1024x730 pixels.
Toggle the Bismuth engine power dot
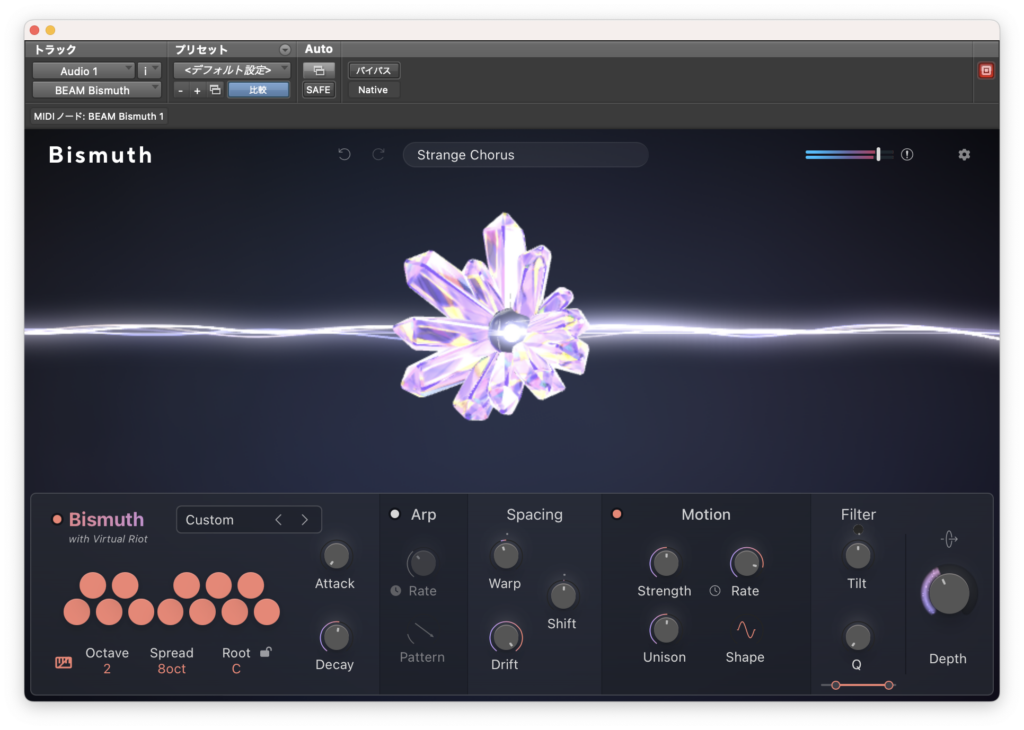[57, 520]
